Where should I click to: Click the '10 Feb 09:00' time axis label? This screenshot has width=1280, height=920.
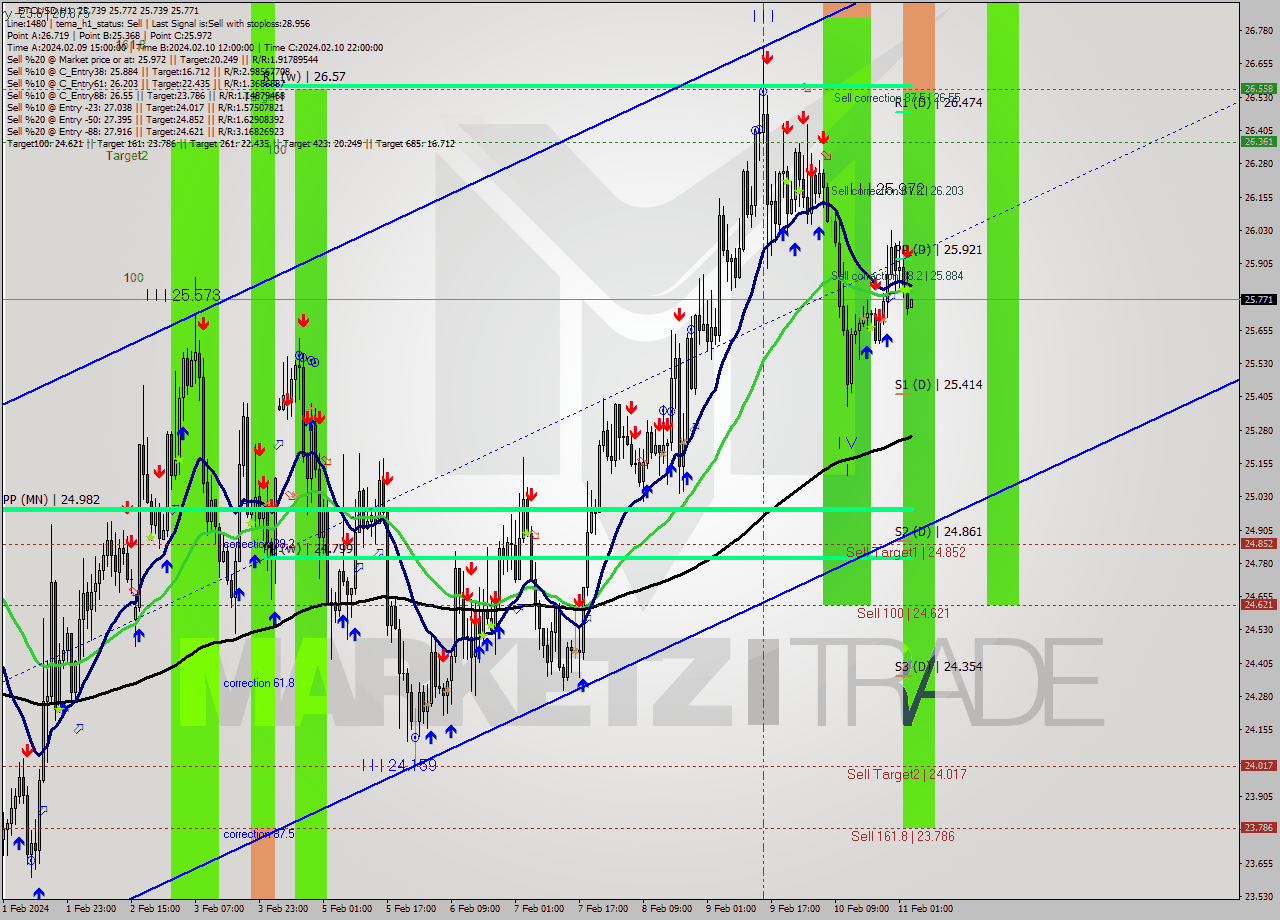(x=861, y=909)
